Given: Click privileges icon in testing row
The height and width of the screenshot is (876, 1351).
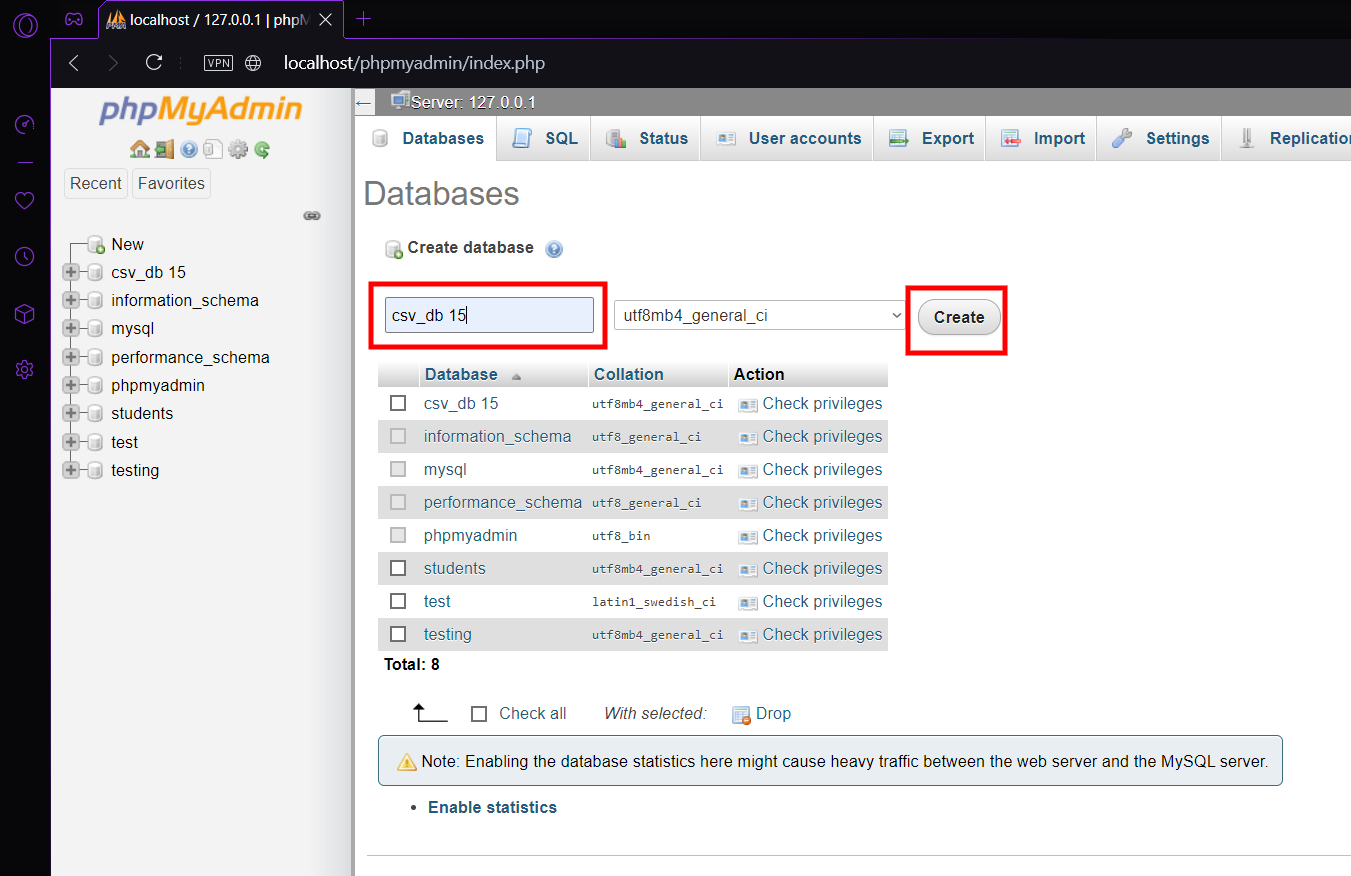Looking at the screenshot, I should tap(748, 636).
